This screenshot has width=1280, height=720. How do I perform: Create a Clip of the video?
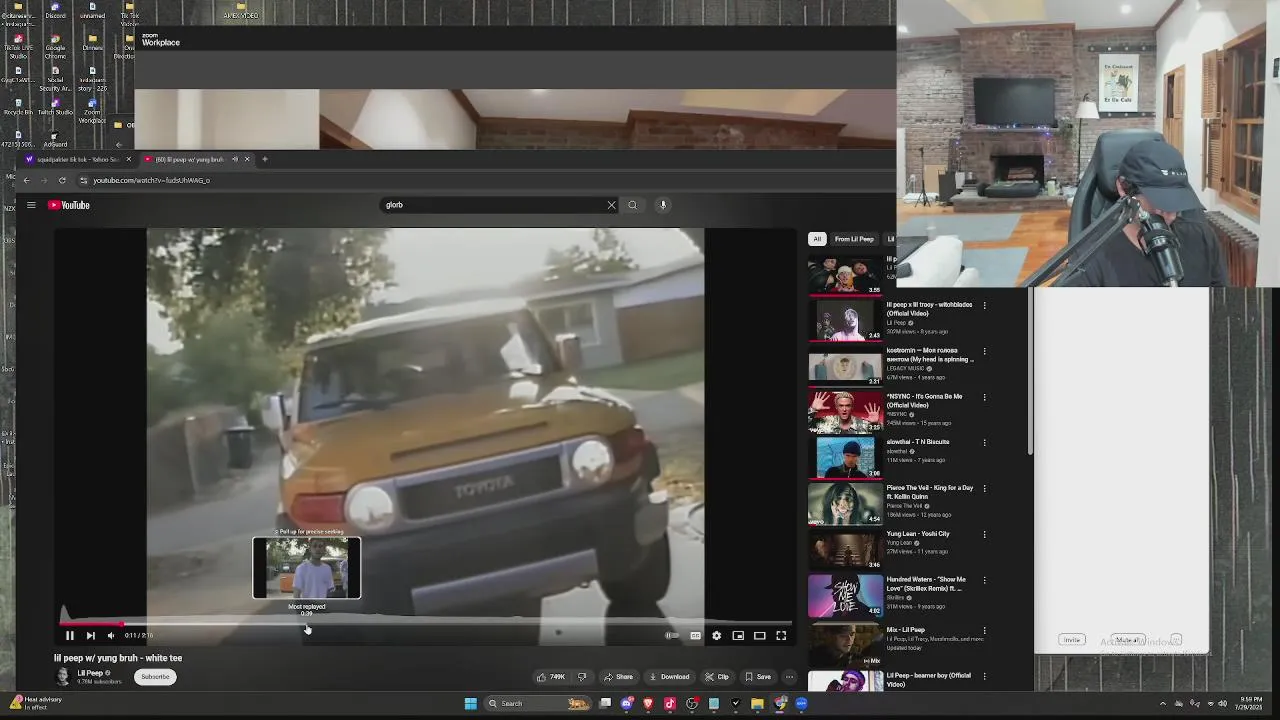[718, 677]
